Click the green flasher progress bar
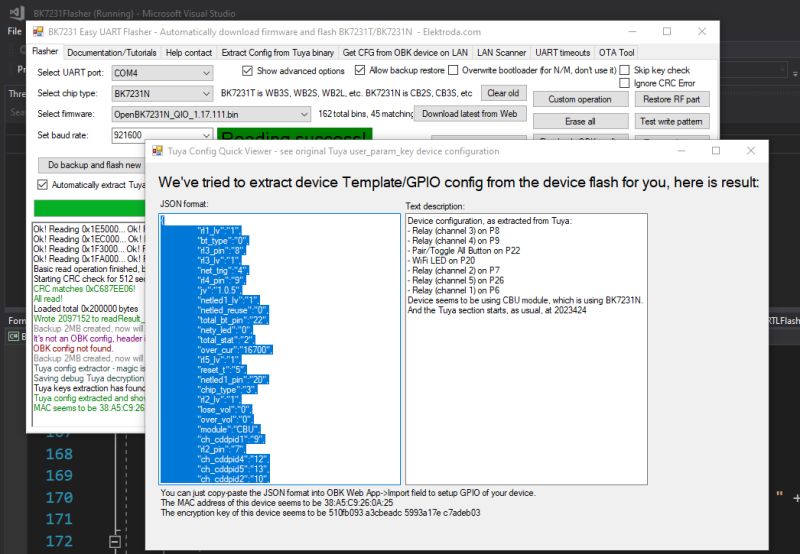800x554 pixels. tap(89, 208)
